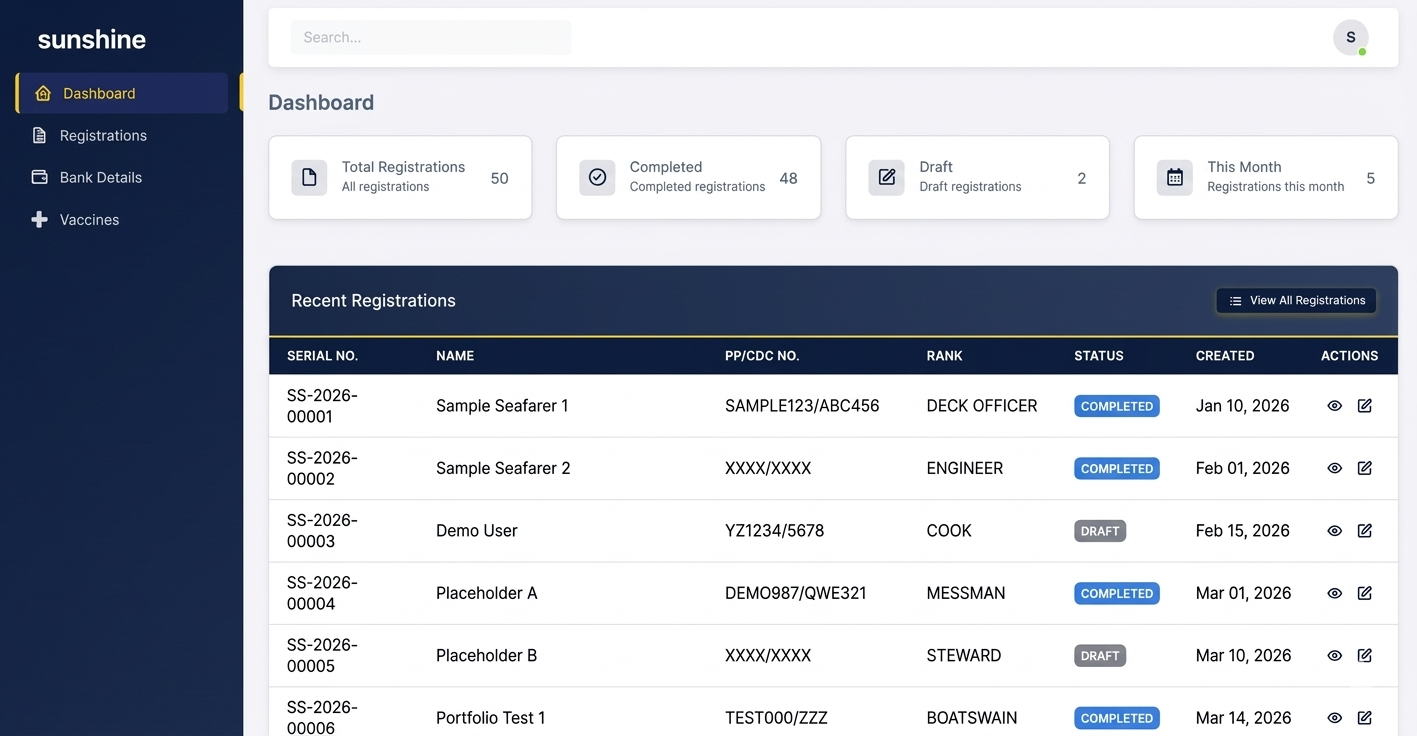Open Registrations in the sidebar
The height and width of the screenshot is (736, 1417).
coord(103,135)
